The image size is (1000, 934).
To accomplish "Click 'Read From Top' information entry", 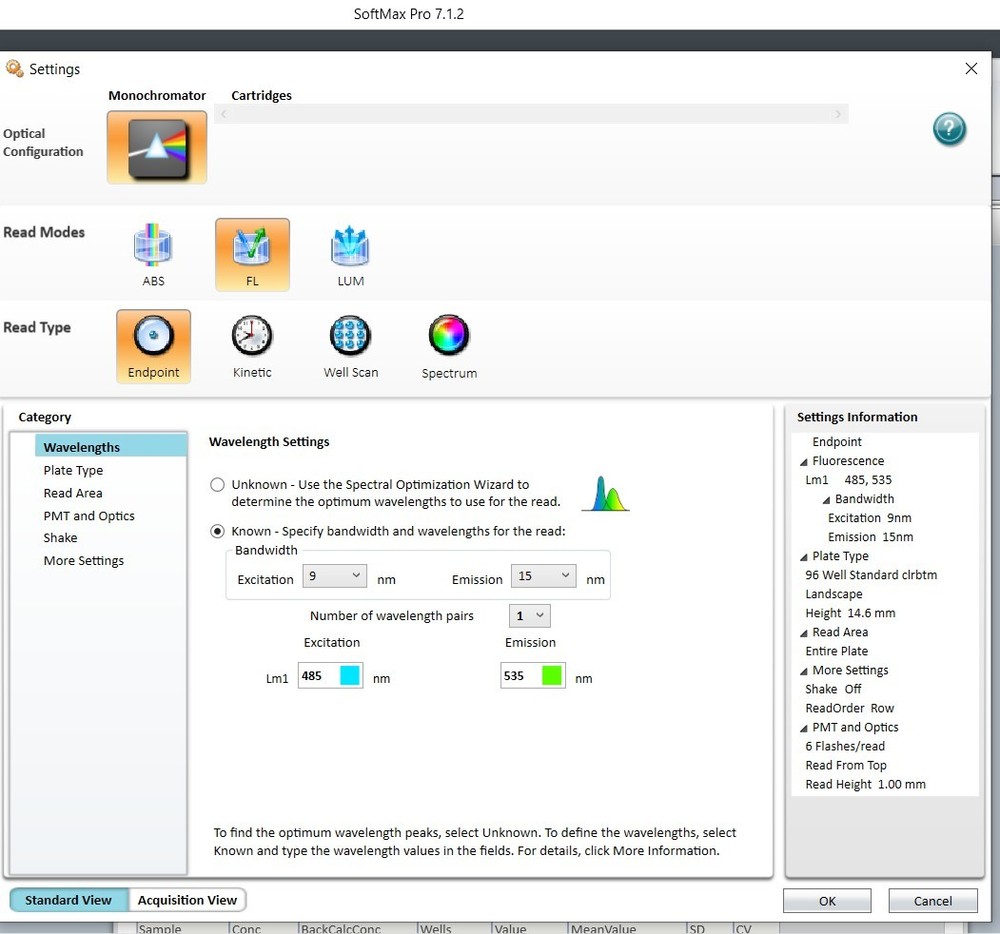I will [846, 765].
